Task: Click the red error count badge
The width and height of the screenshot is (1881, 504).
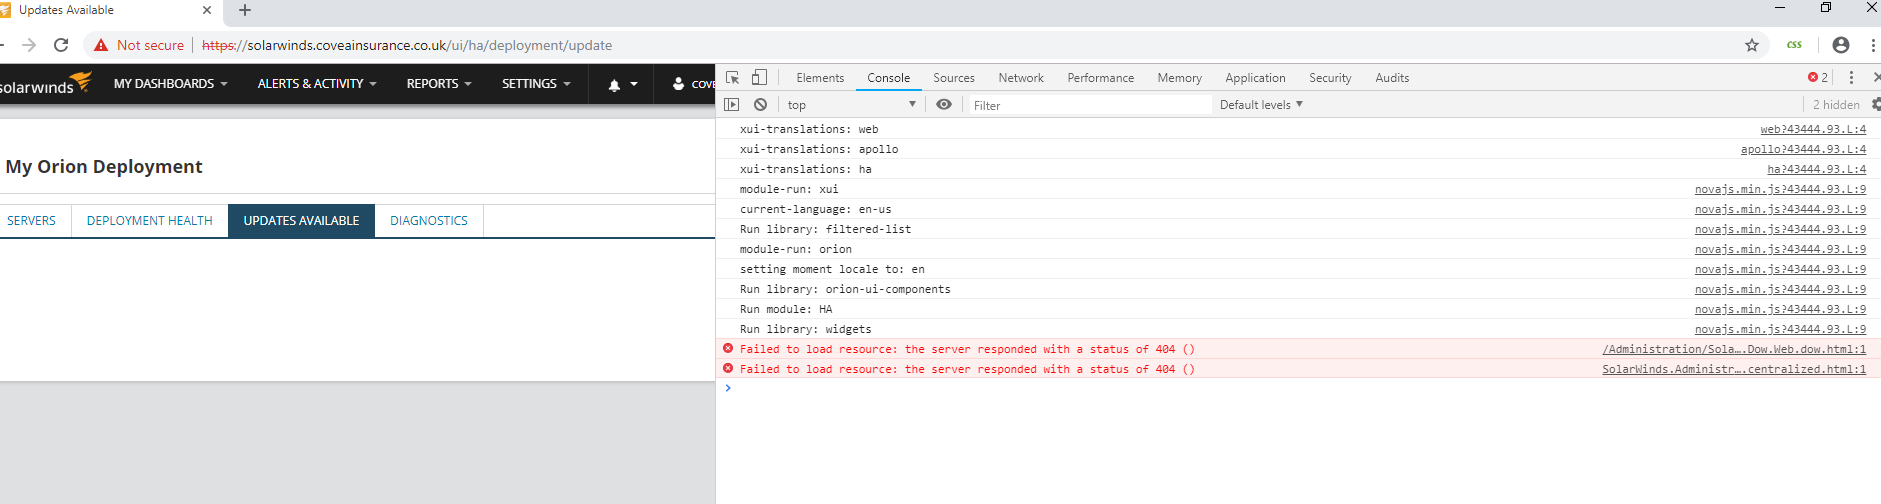Action: pos(1818,77)
